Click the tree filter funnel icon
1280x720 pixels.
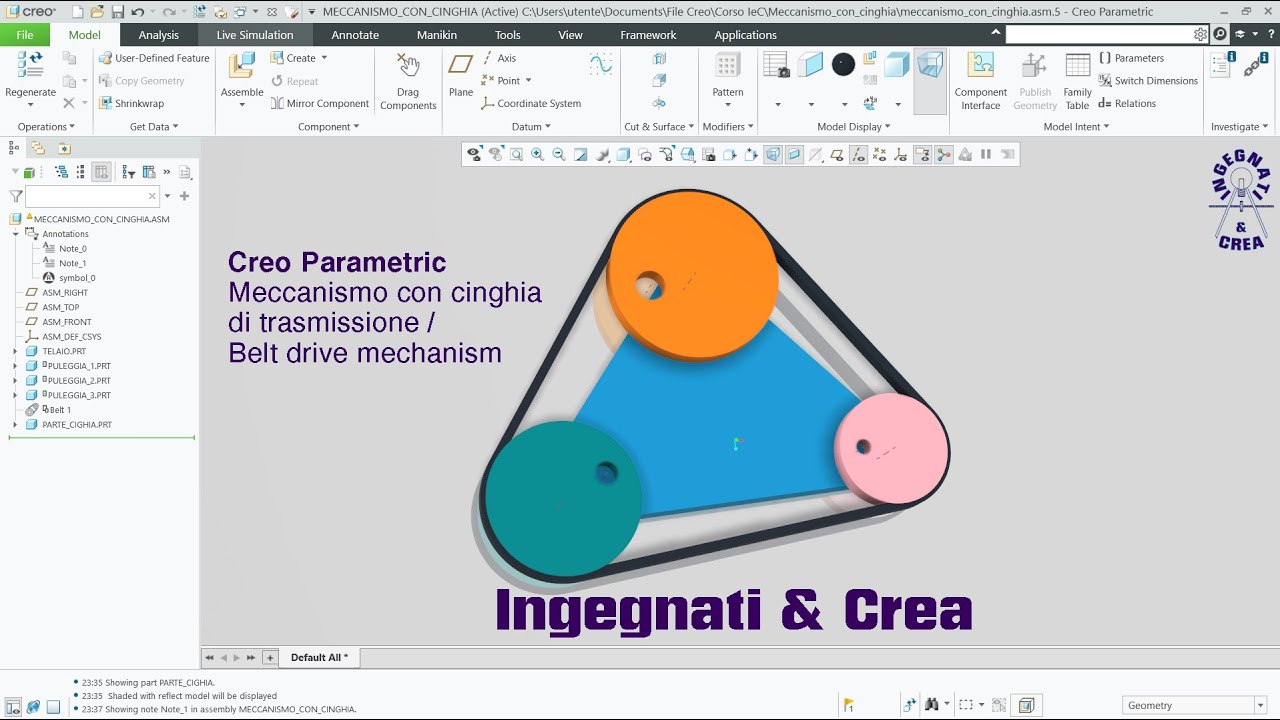click(15, 196)
